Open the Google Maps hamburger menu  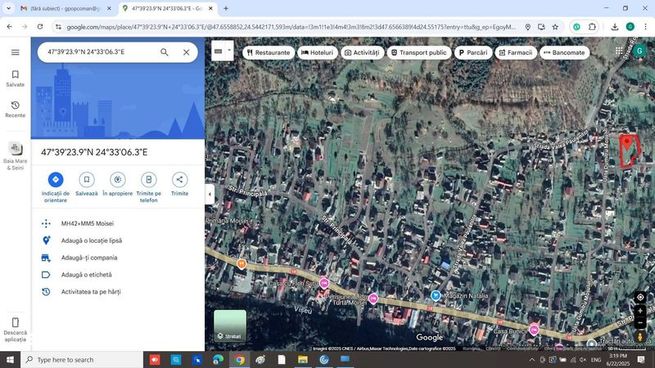[x=15, y=52]
